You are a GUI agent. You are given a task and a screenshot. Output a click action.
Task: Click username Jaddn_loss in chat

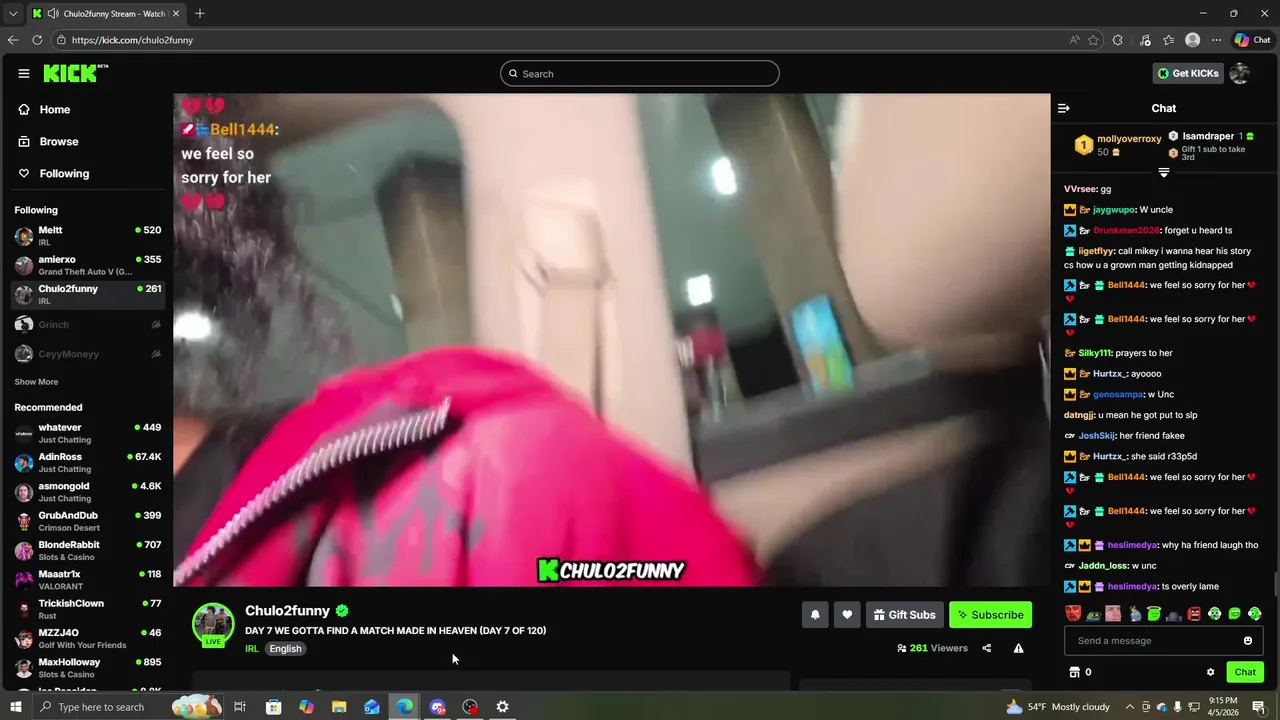[1103, 566]
